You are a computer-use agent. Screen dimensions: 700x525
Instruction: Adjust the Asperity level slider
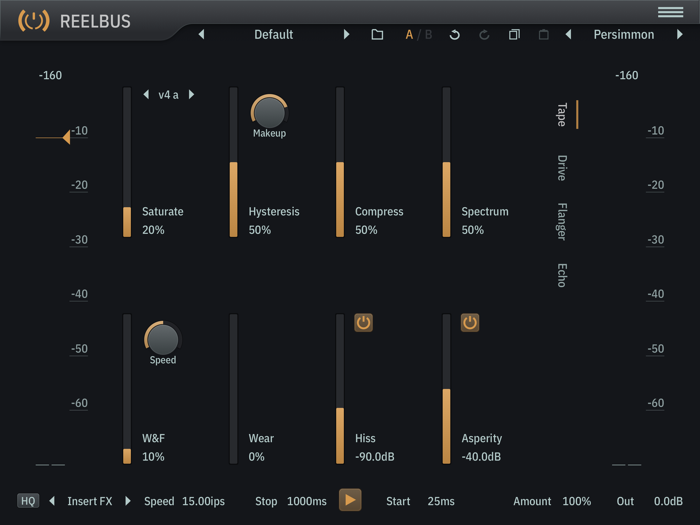446,389
